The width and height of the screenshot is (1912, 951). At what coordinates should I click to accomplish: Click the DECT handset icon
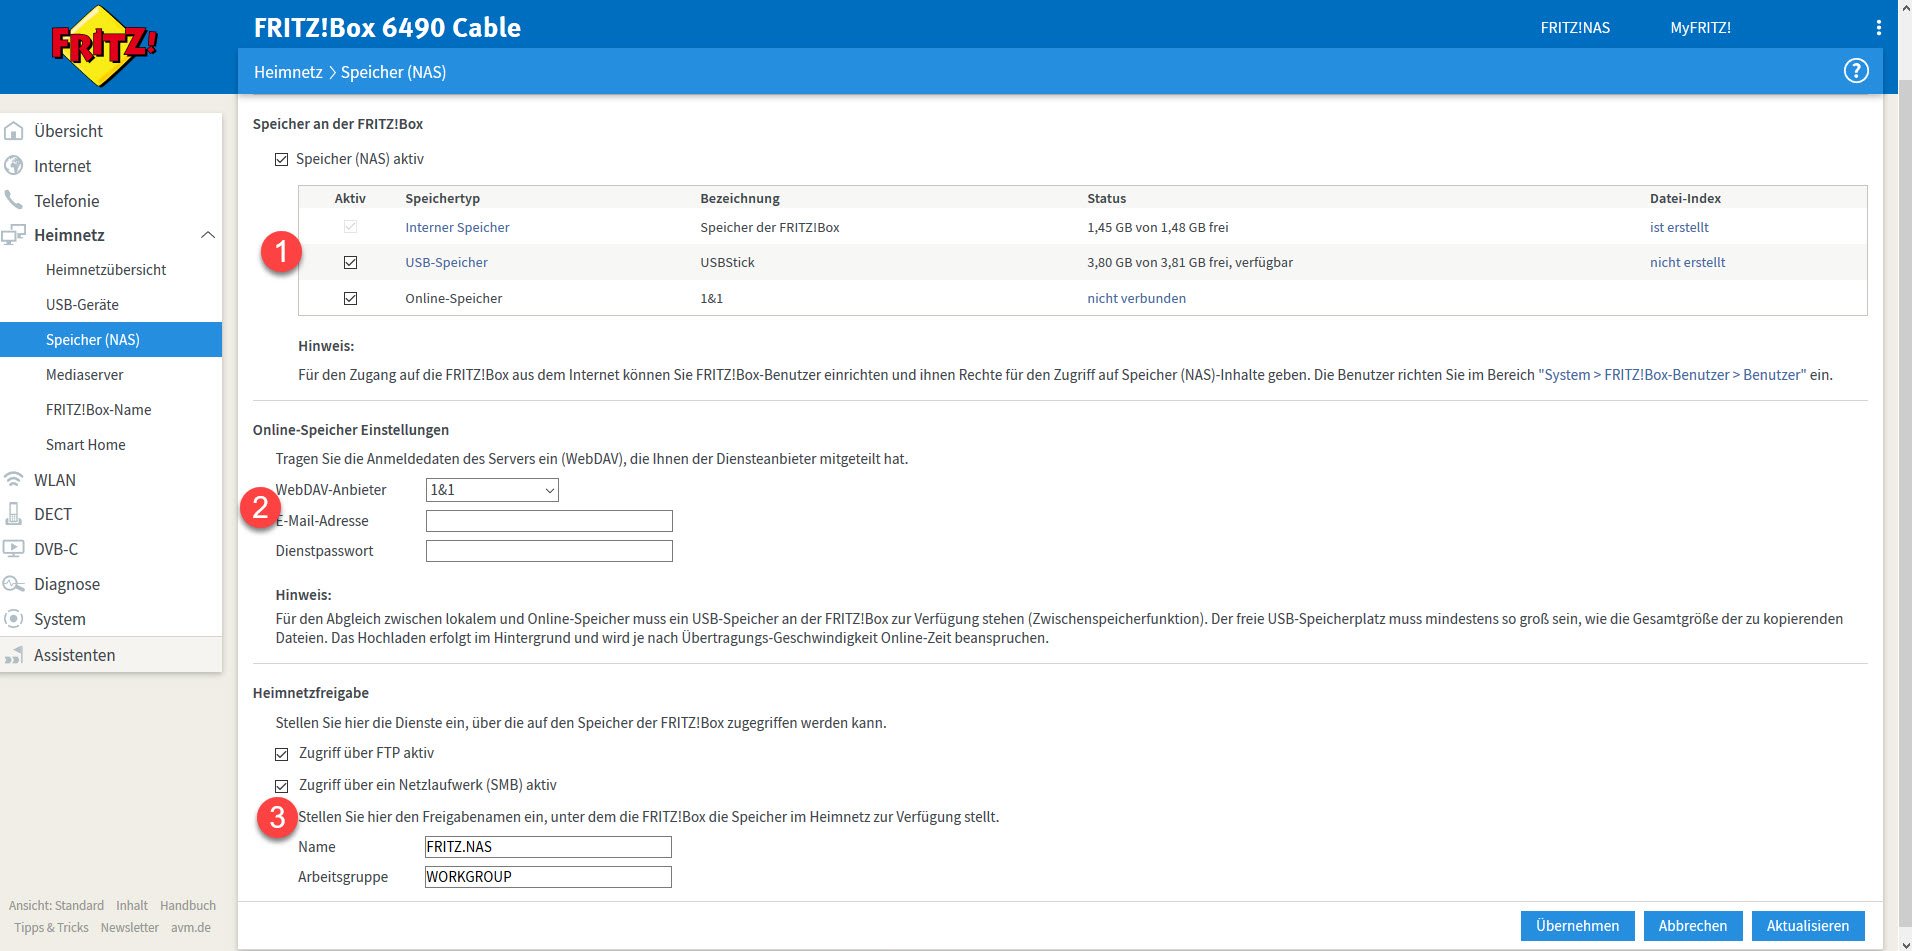(x=14, y=514)
